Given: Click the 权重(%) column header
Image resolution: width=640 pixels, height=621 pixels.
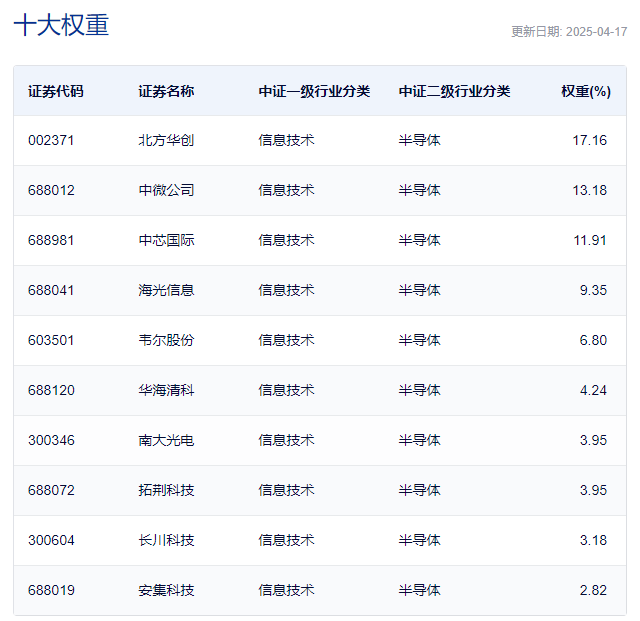Looking at the screenshot, I should [586, 91].
